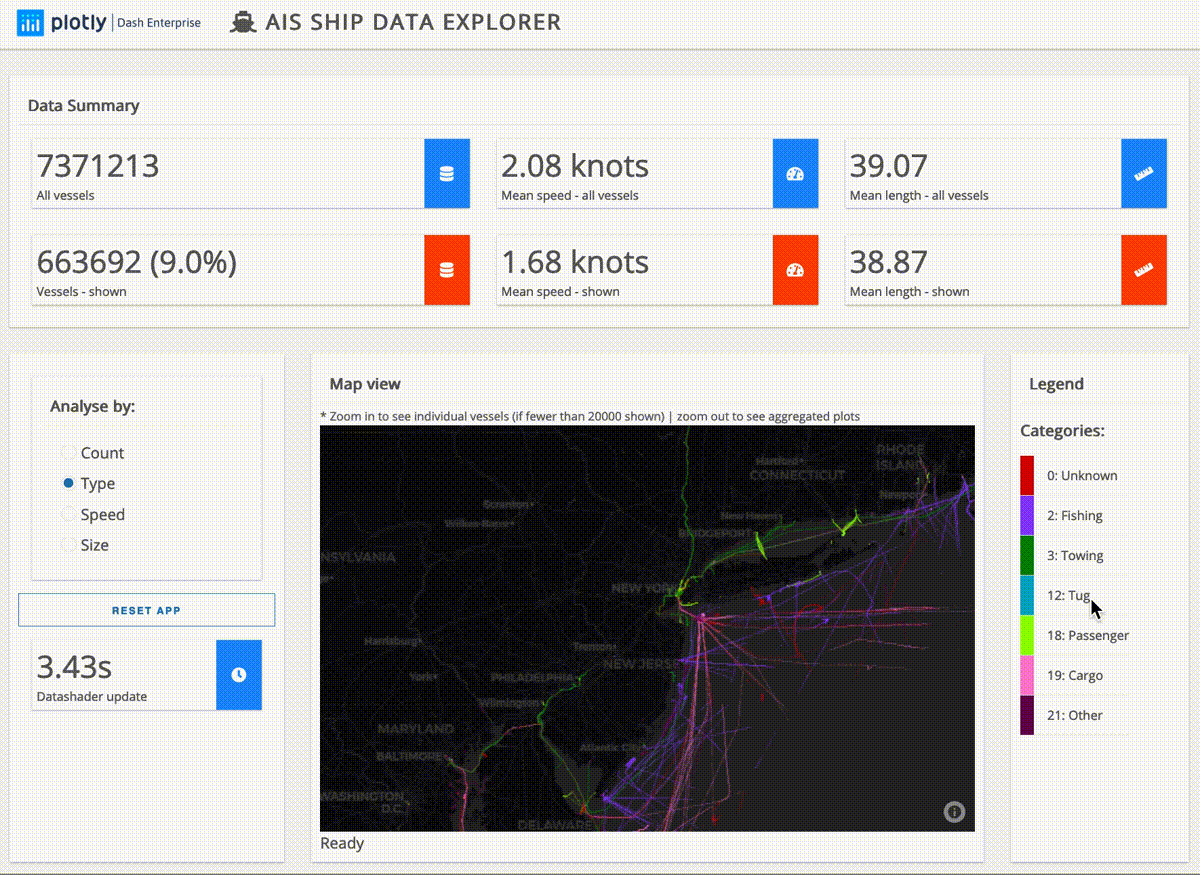Click the ship icon beside the title

point(243,22)
